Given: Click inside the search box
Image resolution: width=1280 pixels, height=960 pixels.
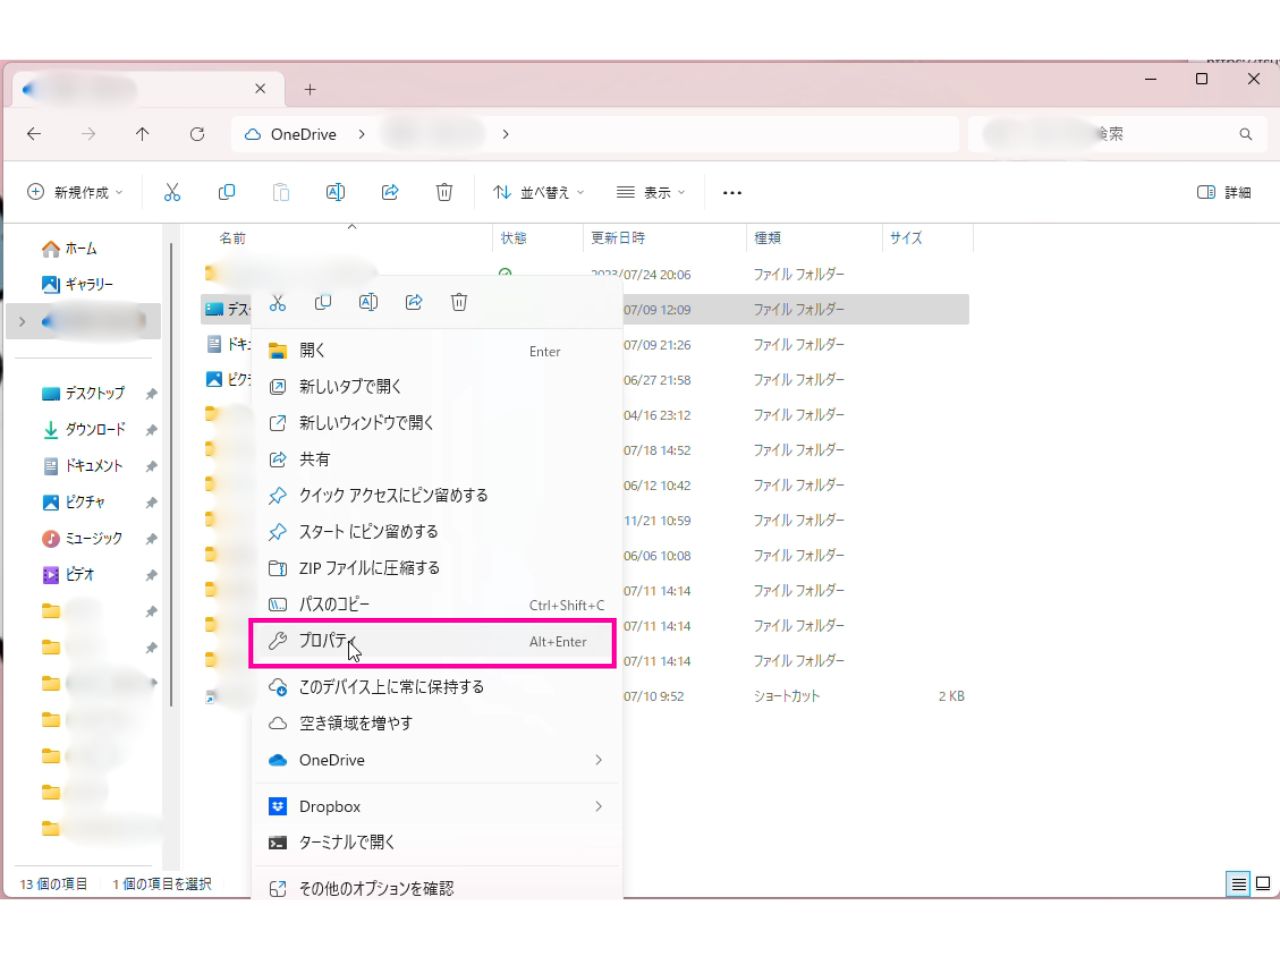Looking at the screenshot, I should 1110,133.
